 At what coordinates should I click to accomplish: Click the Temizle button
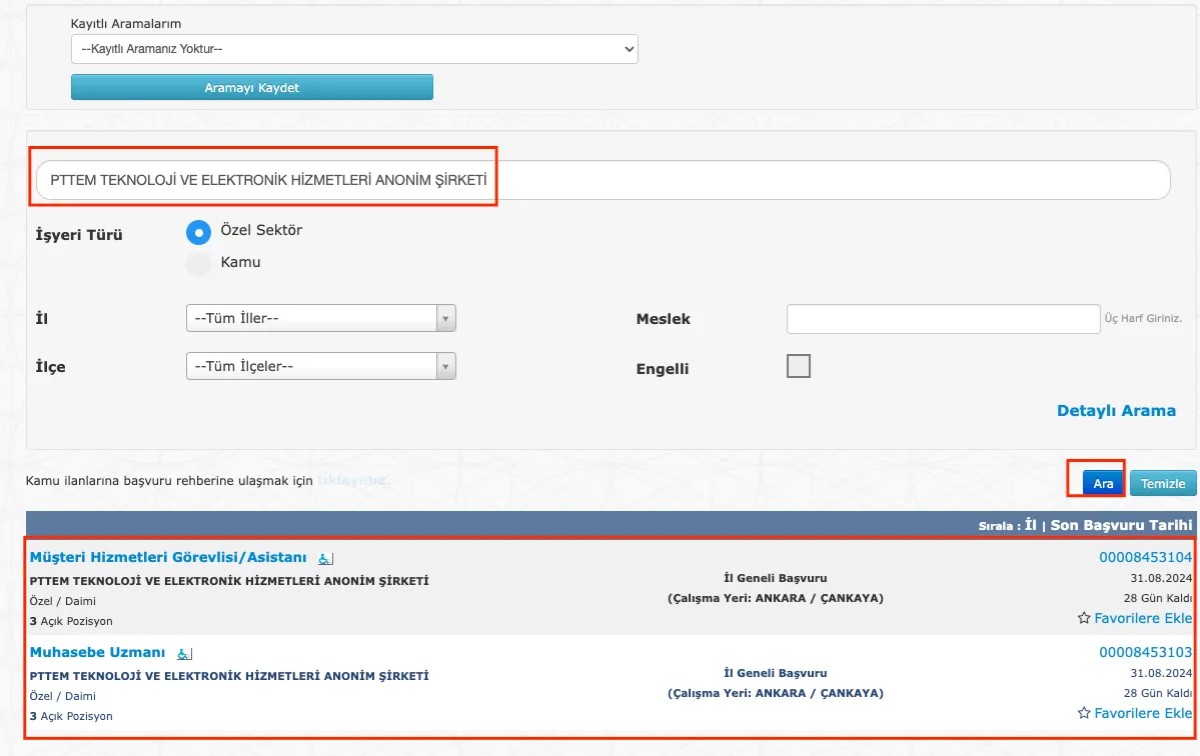click(1163, 483)
